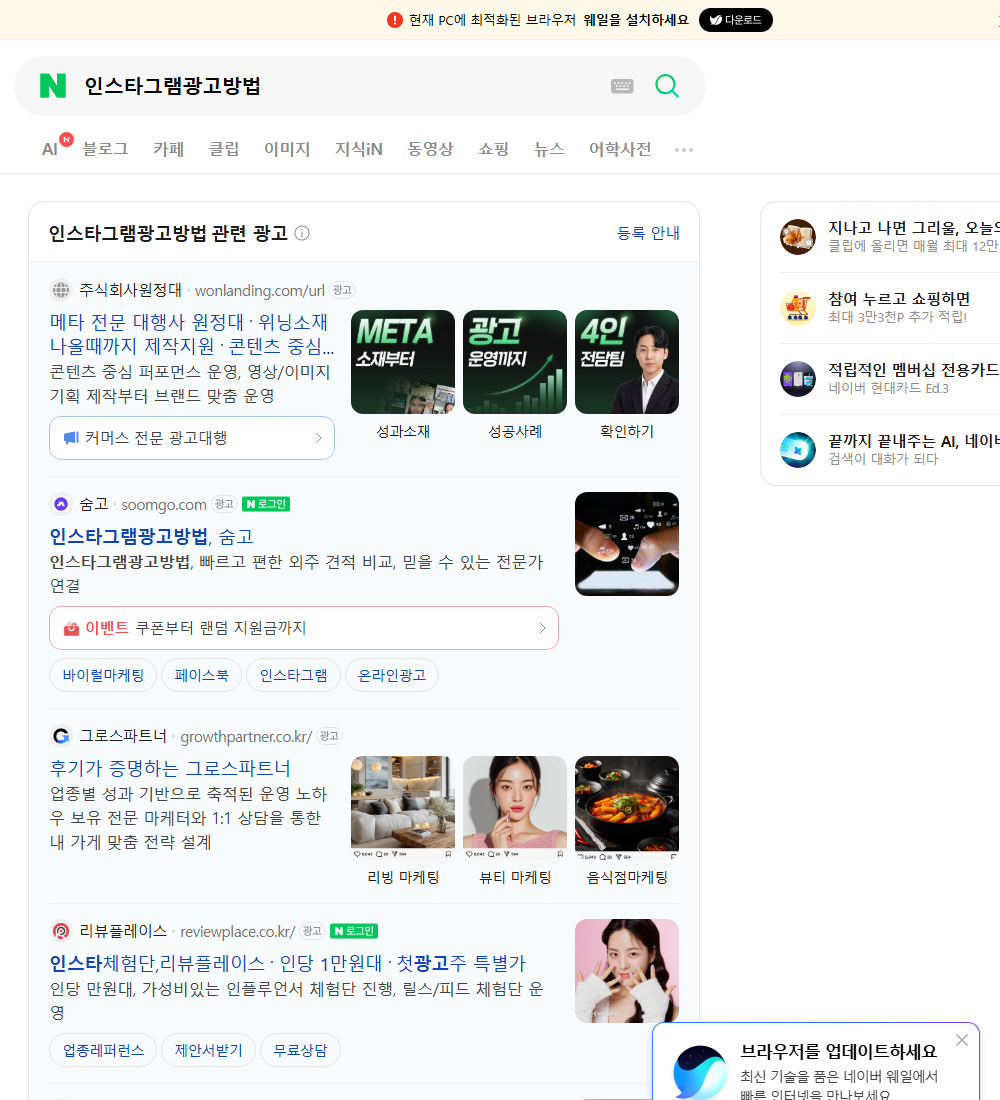Click the 지나고 나면 그리울 round icon
1000x1100 pixels.
pyautogui.click(x=798, y=236)
